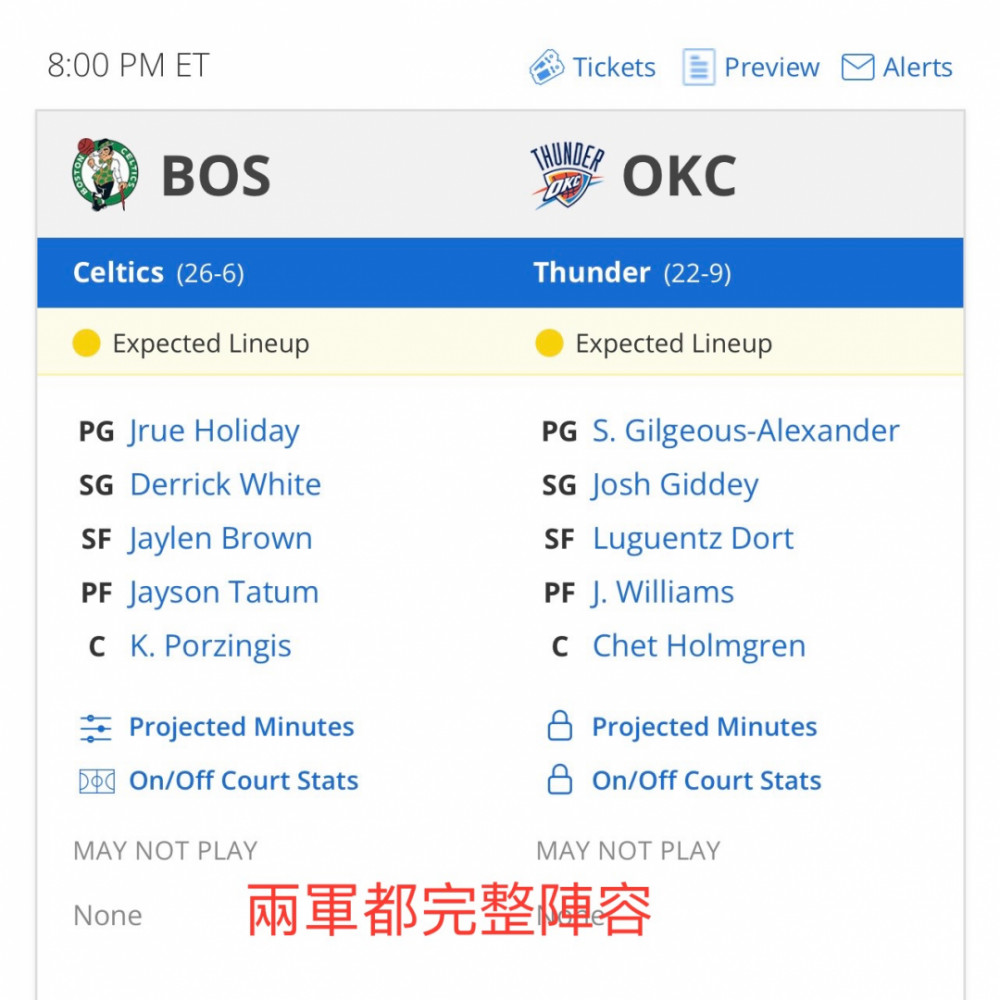Open S. Gilgeous-Alexander player page
Image resolution: width=1000 pixels, height=1000 pixels.
pyautogui.click(x=746, y=431)
